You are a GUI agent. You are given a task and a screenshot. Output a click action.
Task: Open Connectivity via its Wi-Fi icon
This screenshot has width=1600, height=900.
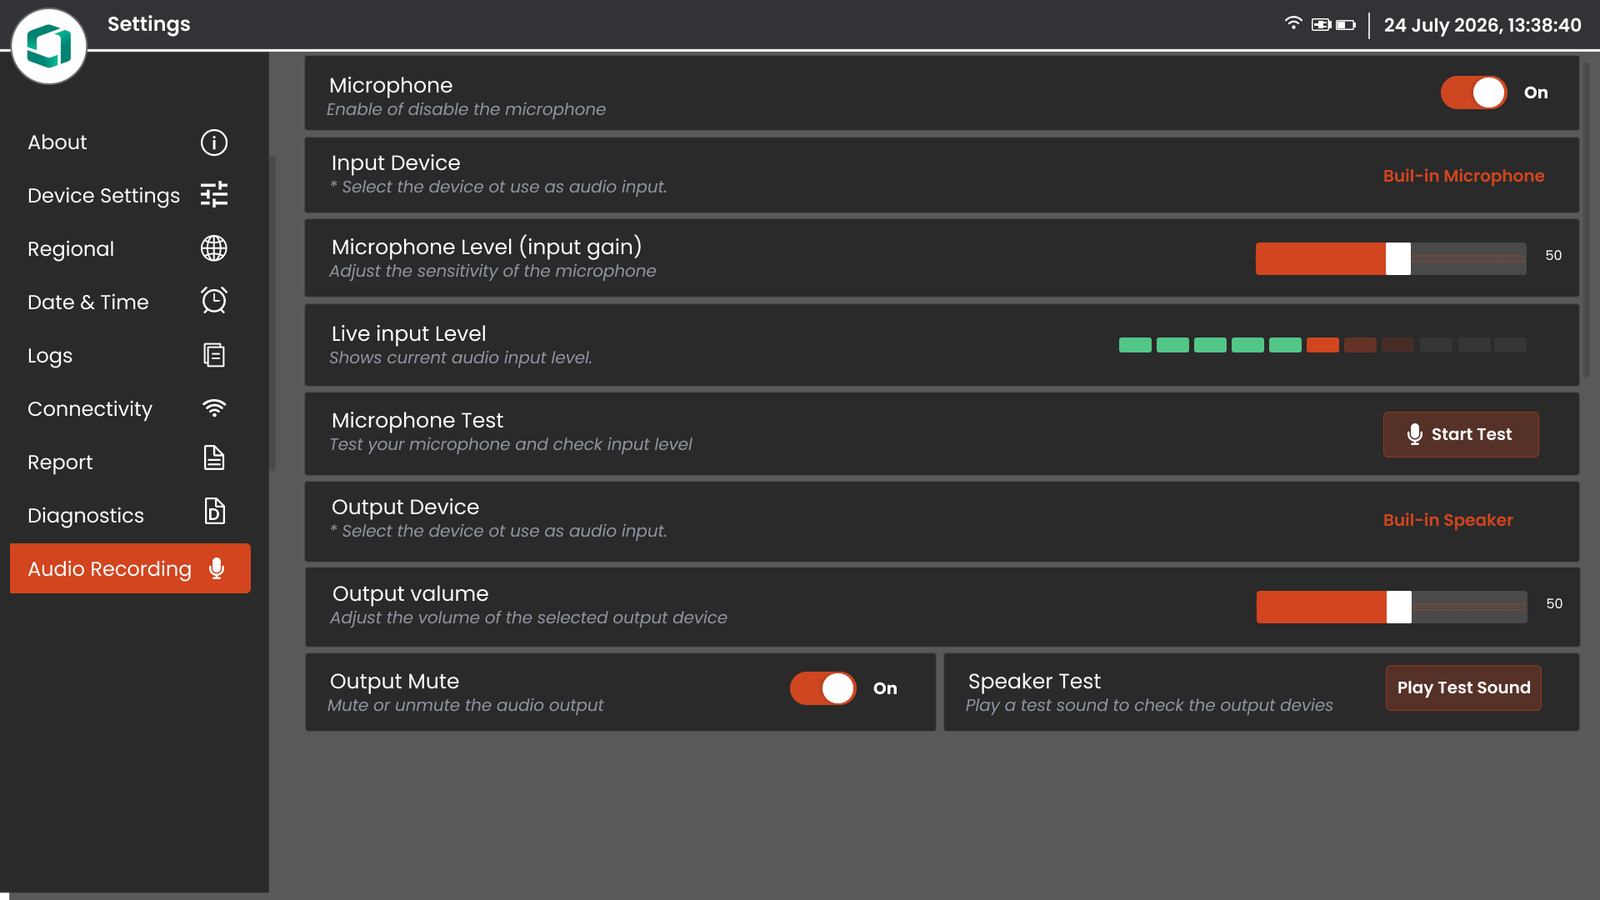click(x=214, y=408)
